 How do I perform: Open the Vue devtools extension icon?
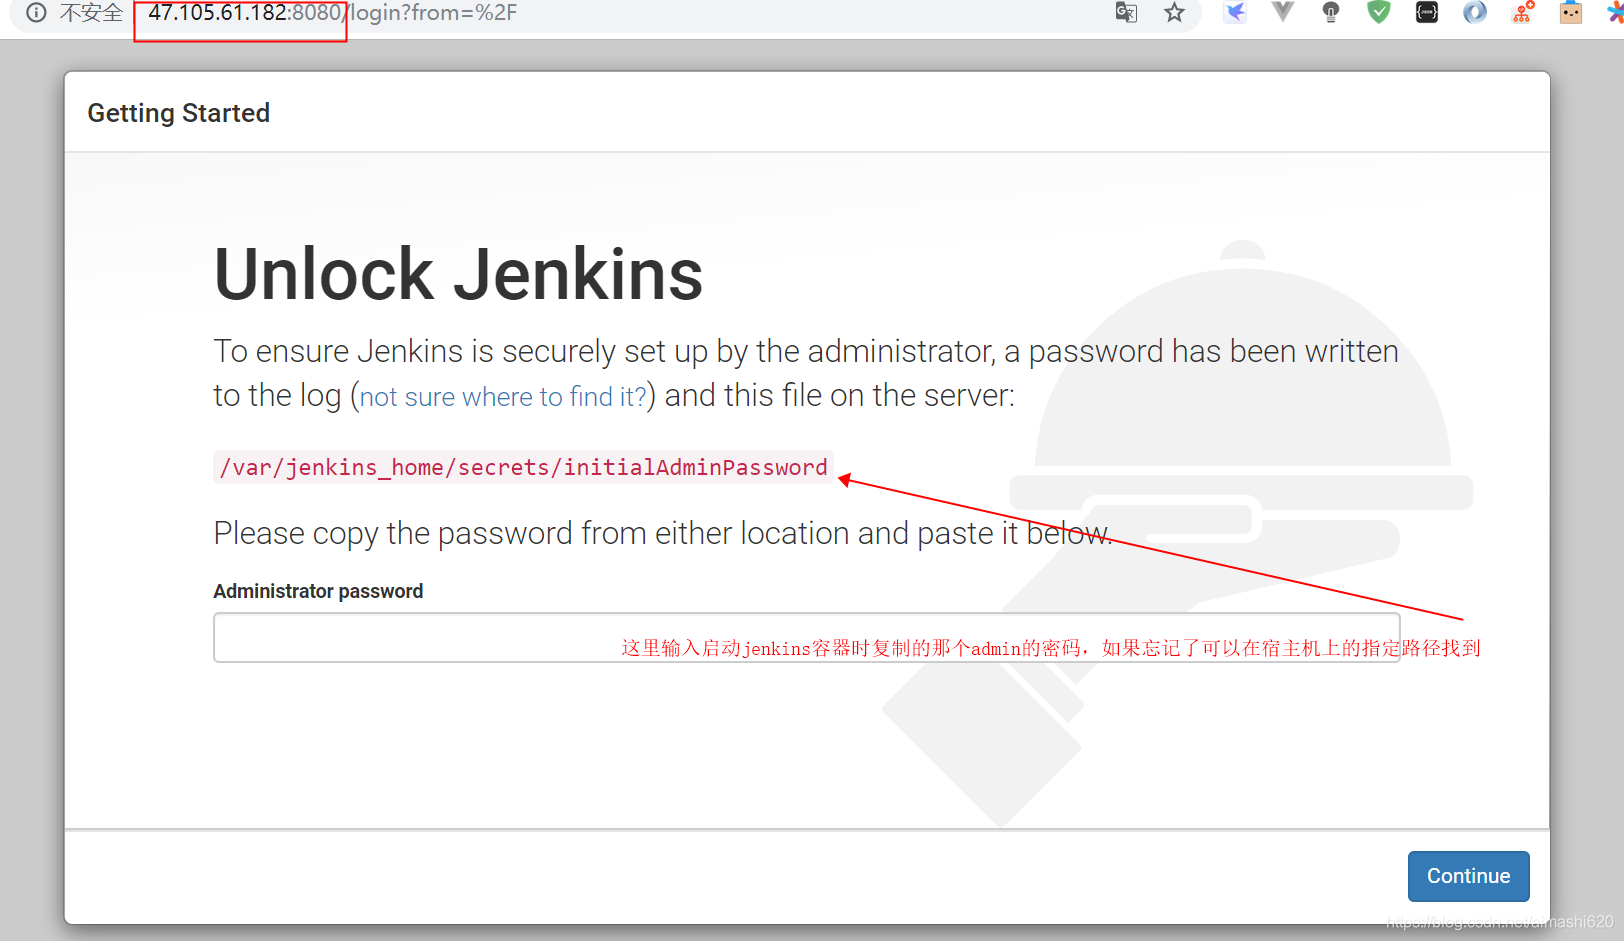(x=1283, y=12)
